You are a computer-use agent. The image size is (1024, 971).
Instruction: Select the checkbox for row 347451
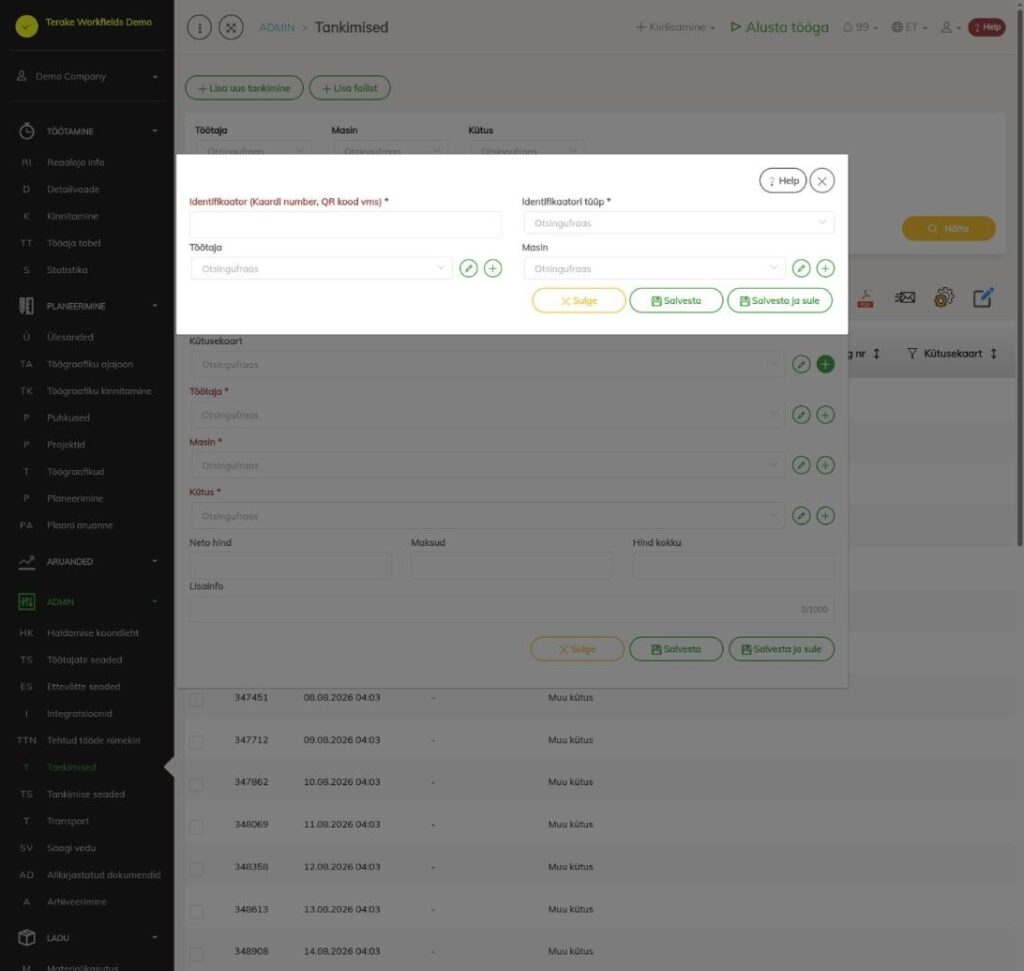[x=197, y=700]
